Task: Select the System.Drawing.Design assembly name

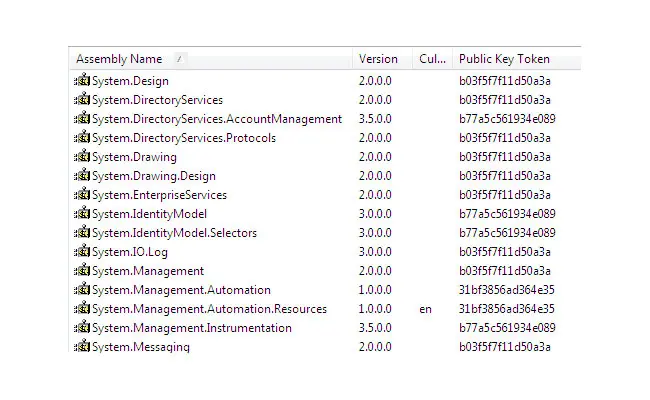Action: [154, 176]
